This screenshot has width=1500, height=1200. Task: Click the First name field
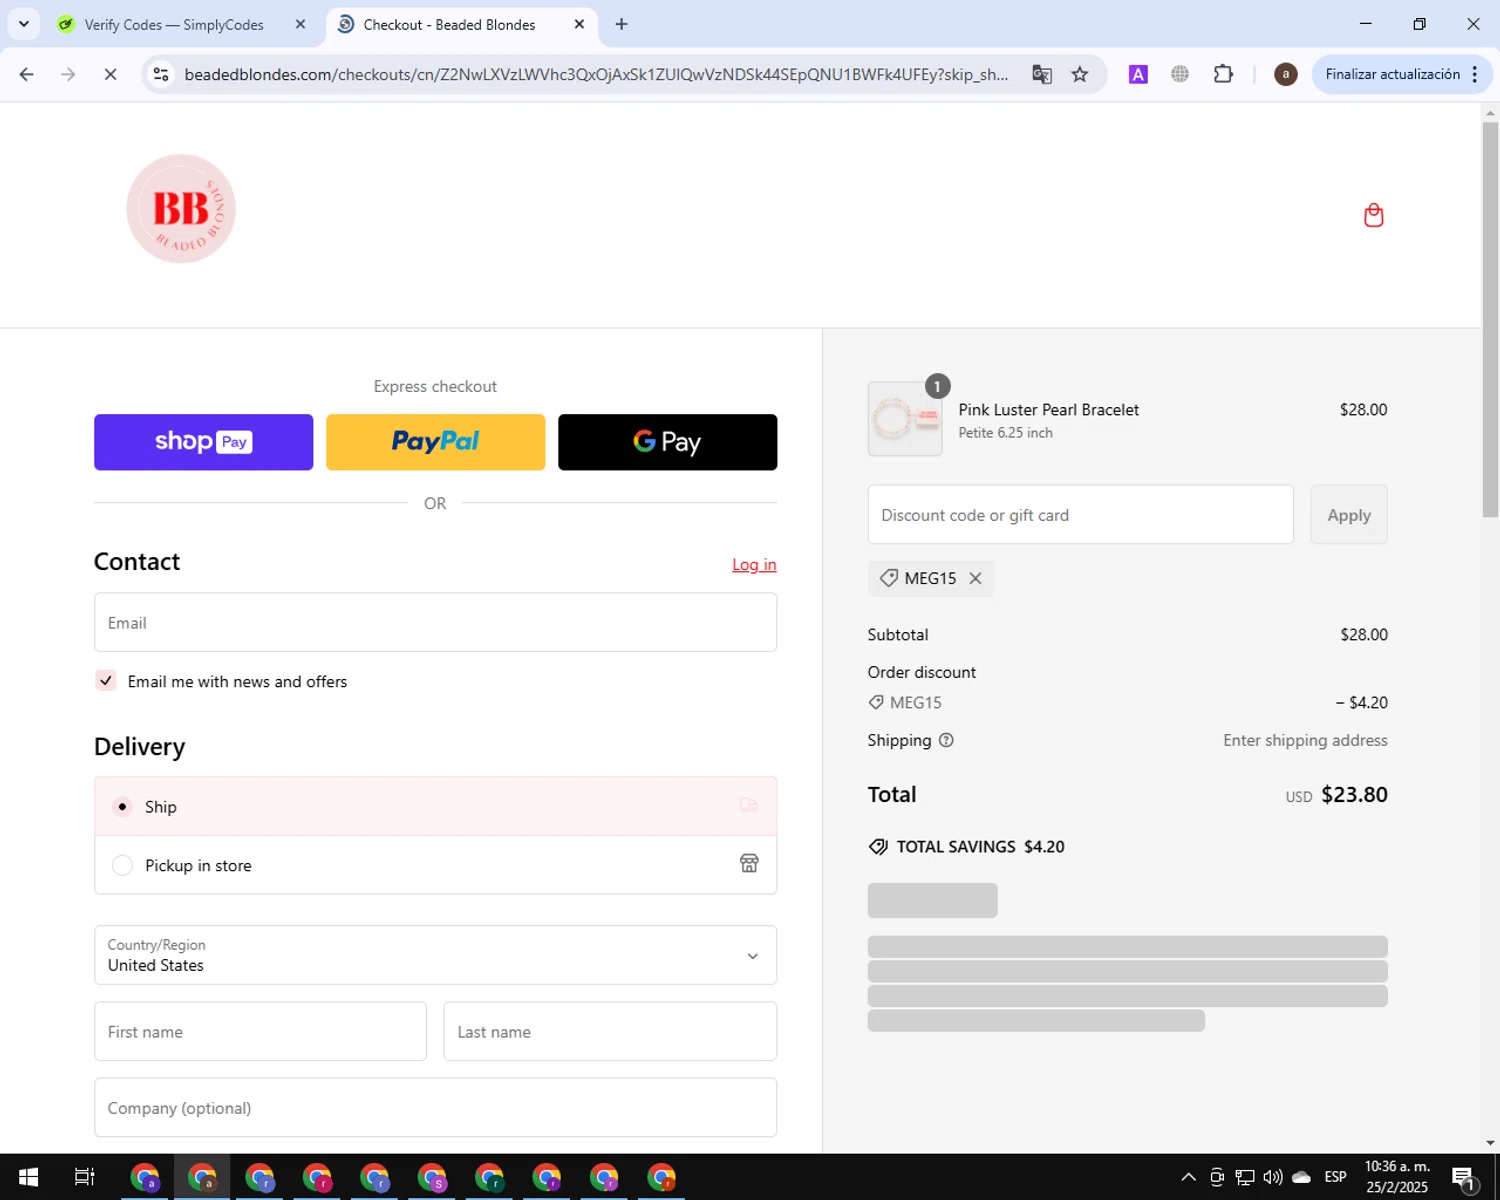coord(260,1031)
